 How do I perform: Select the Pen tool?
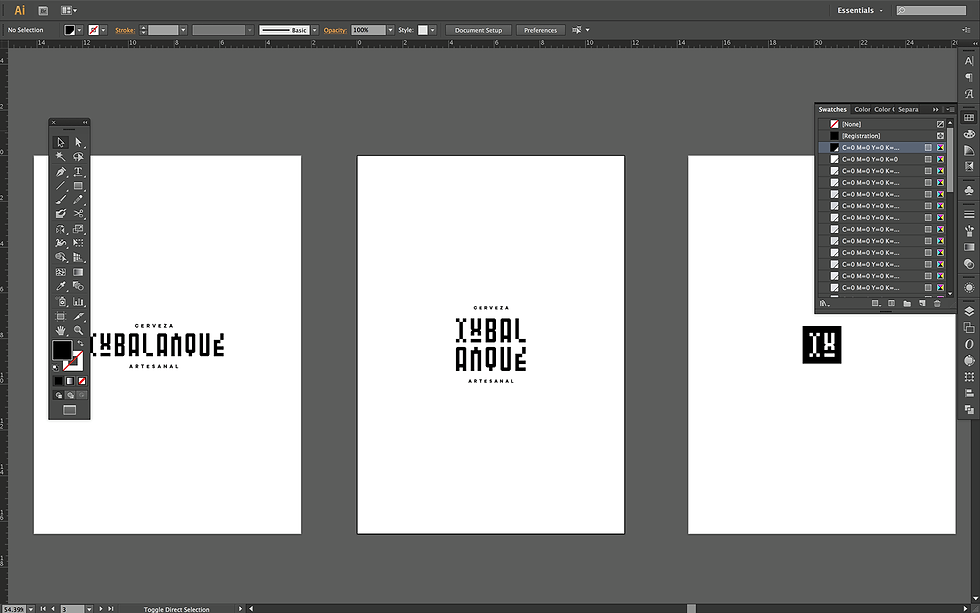click(x=61, y=171)
